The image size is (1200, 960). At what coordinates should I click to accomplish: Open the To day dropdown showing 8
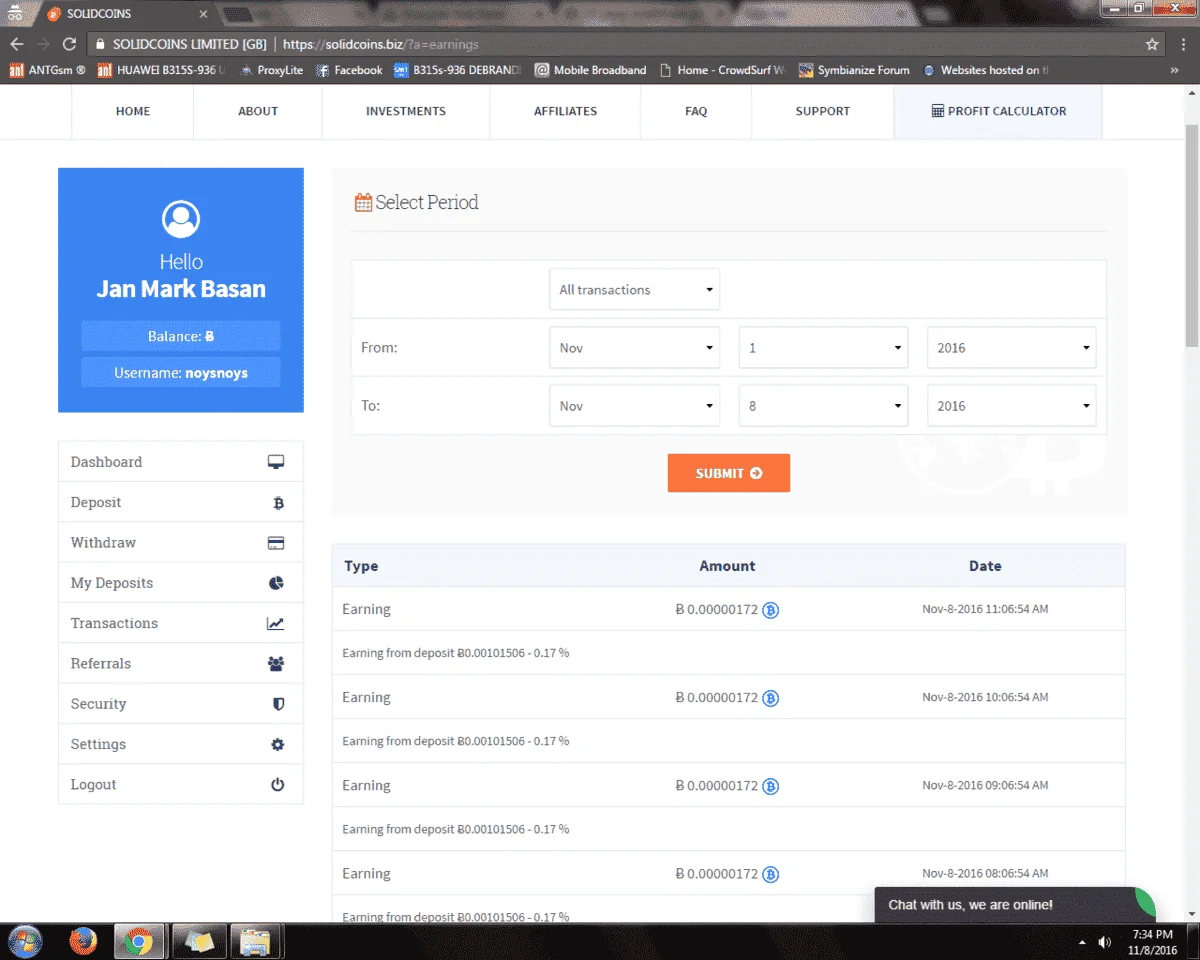pyautogui.click(x=823, y=406)
